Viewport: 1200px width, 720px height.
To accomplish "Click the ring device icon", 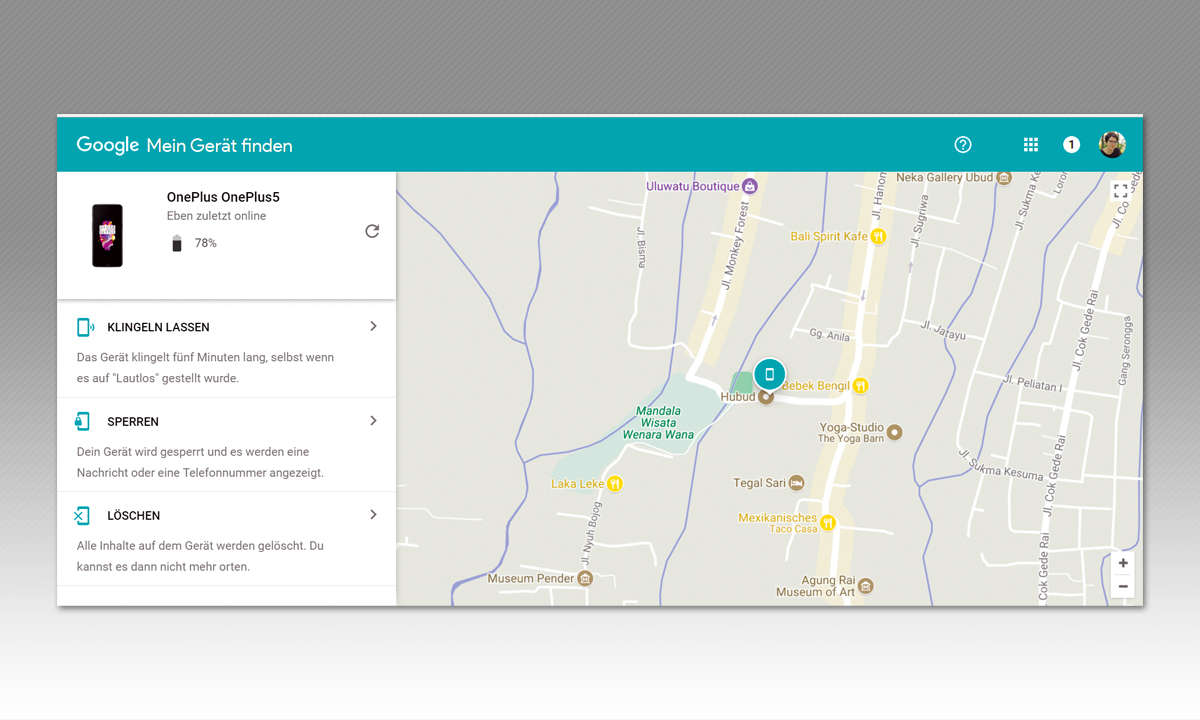I will point(85,327).
